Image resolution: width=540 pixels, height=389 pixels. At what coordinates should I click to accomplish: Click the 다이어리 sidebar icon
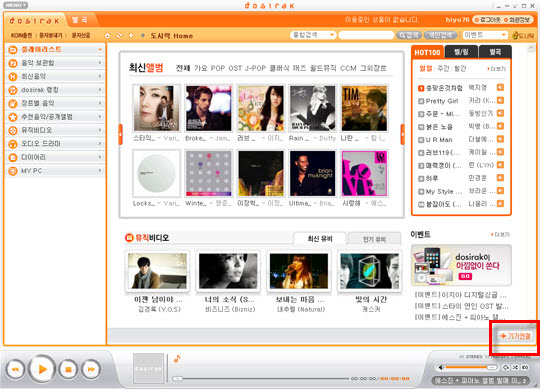click(x=13, y=157)
